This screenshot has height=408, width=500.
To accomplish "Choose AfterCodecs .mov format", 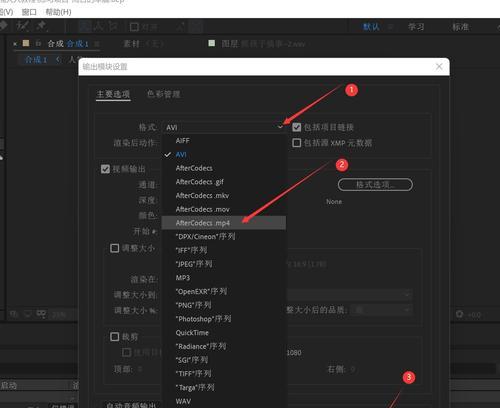I will pos(224,209).
